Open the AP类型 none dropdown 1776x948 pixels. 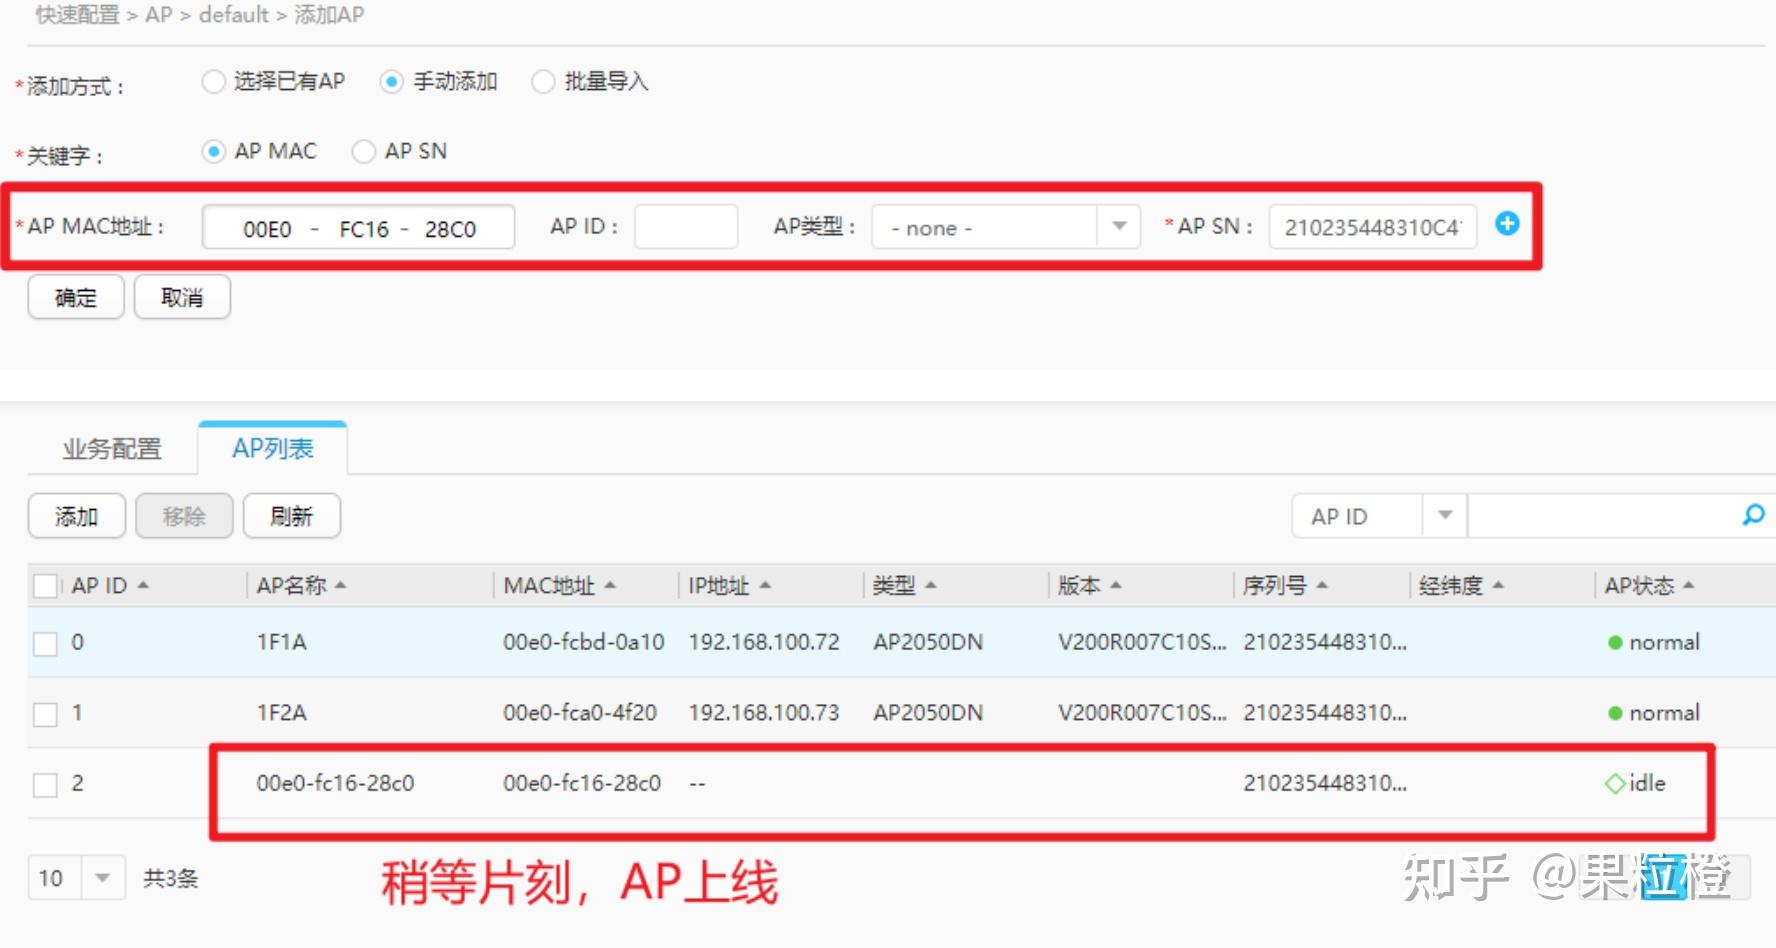1006,227
